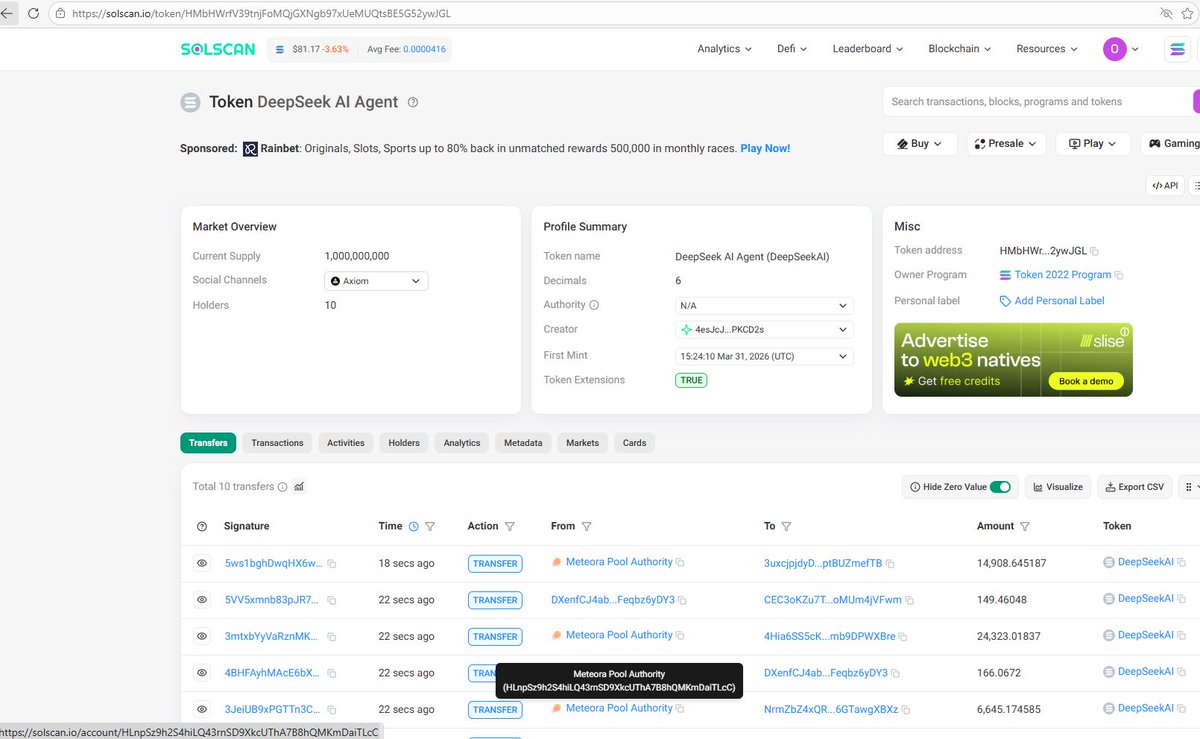Preview transaction 5ws1bghDwqHX6w with eye icon

[202, 564]
